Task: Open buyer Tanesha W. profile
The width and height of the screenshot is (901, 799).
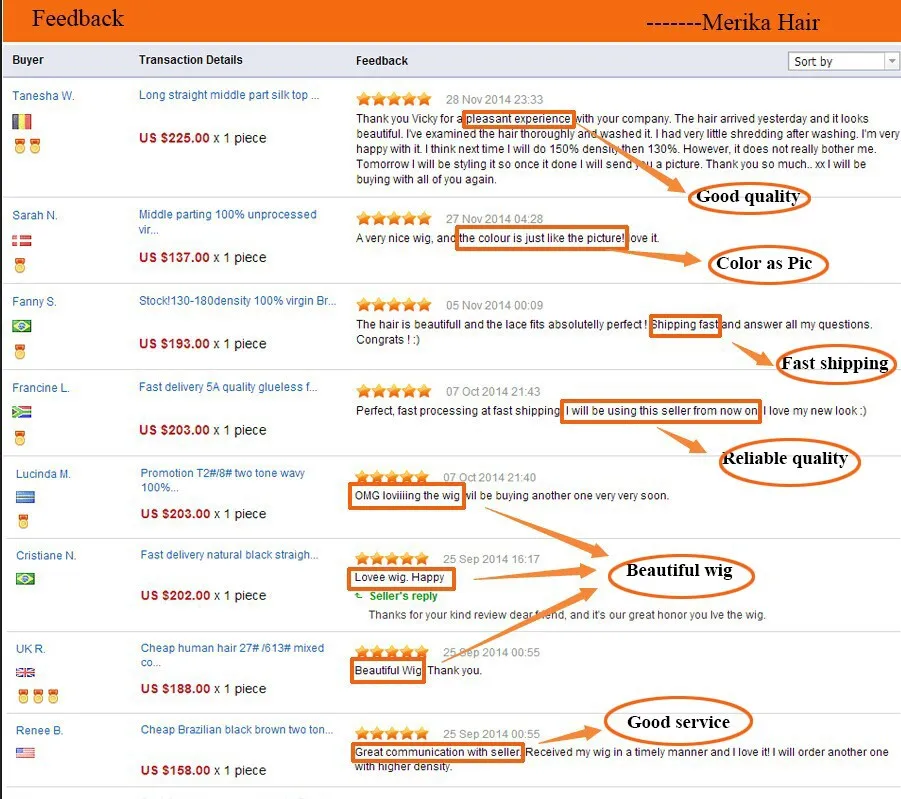Action: (x=43, y=96)
